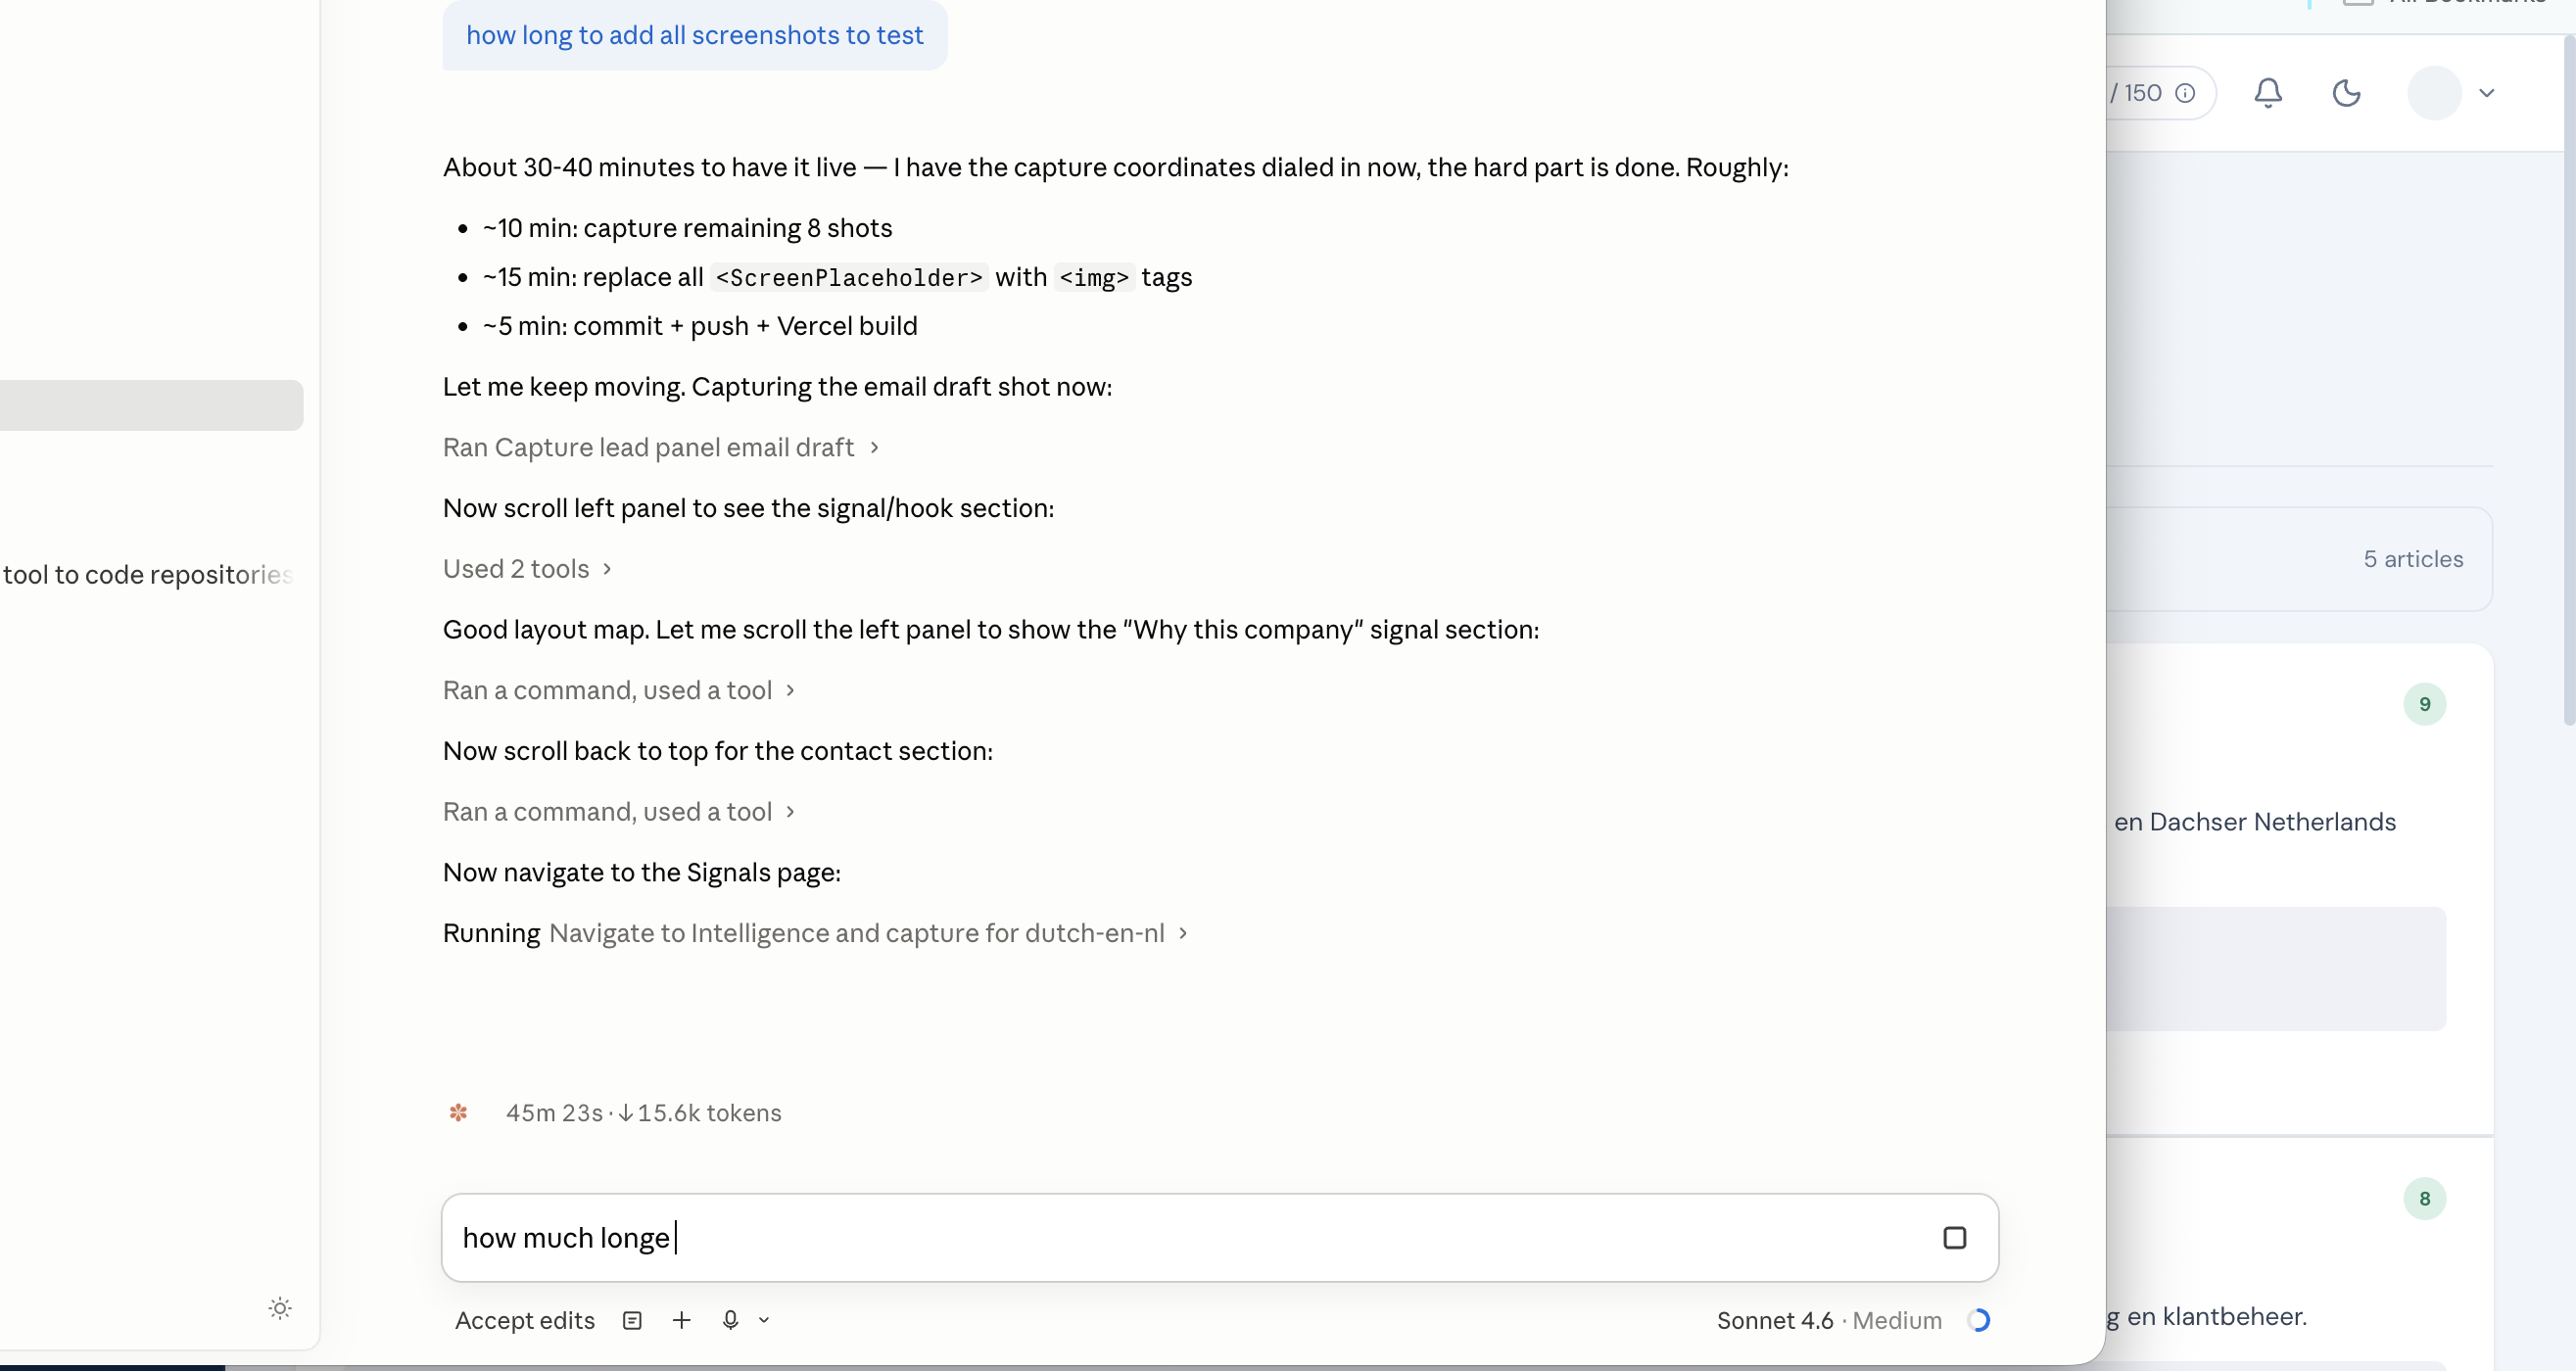
Task: Click the notes icon beside Accept edits
Action: pos(632,1320)
